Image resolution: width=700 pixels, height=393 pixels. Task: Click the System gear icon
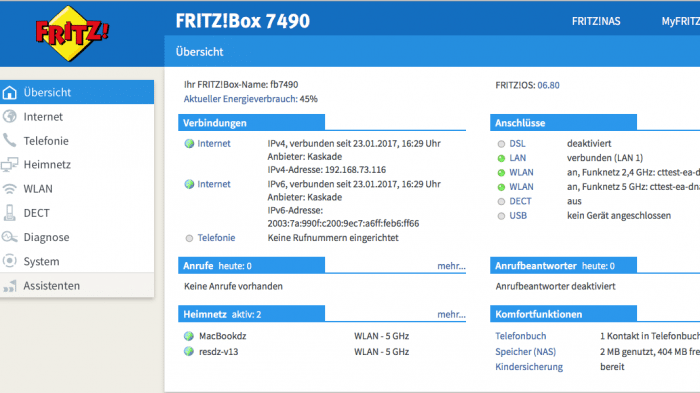click(9, 261)
